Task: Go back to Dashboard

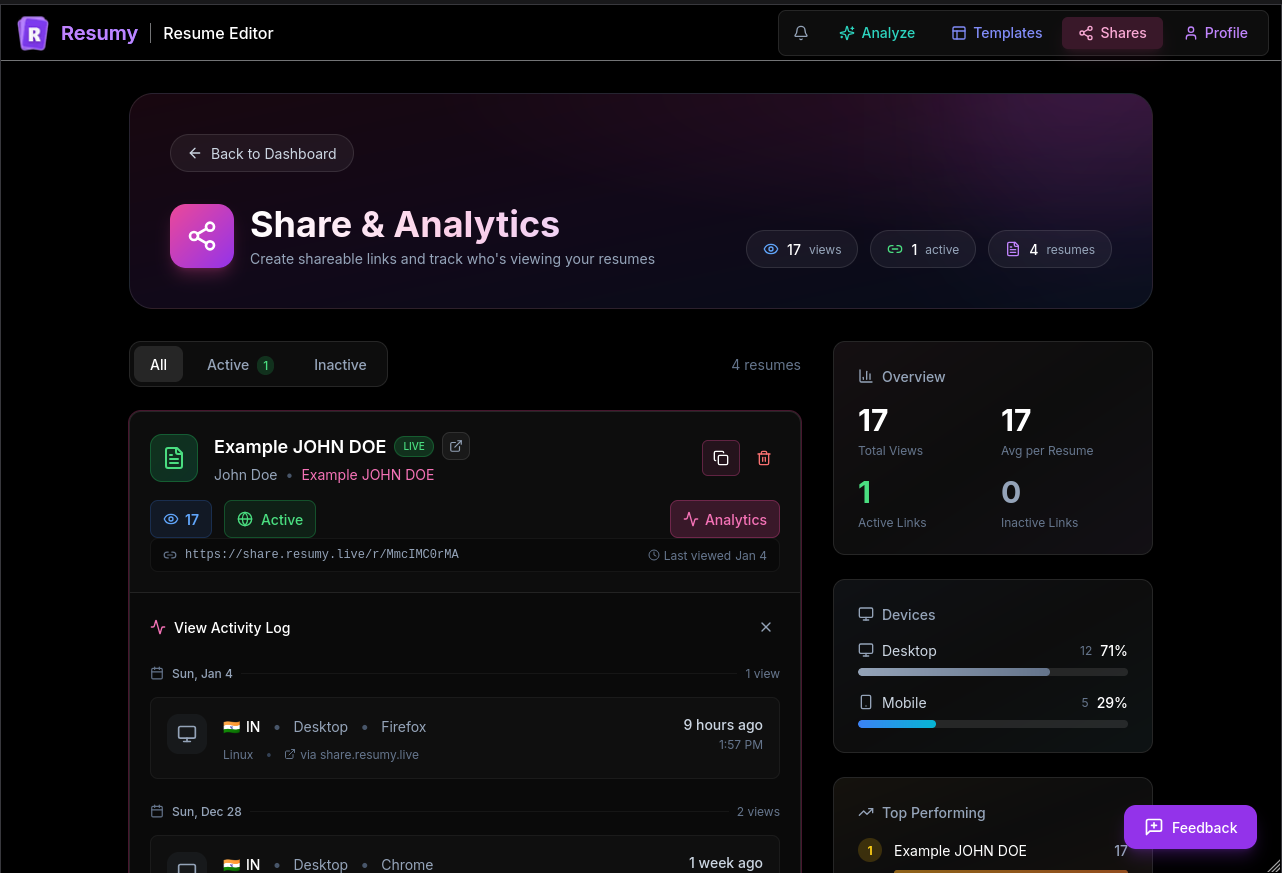Action: tap(262, 153)
